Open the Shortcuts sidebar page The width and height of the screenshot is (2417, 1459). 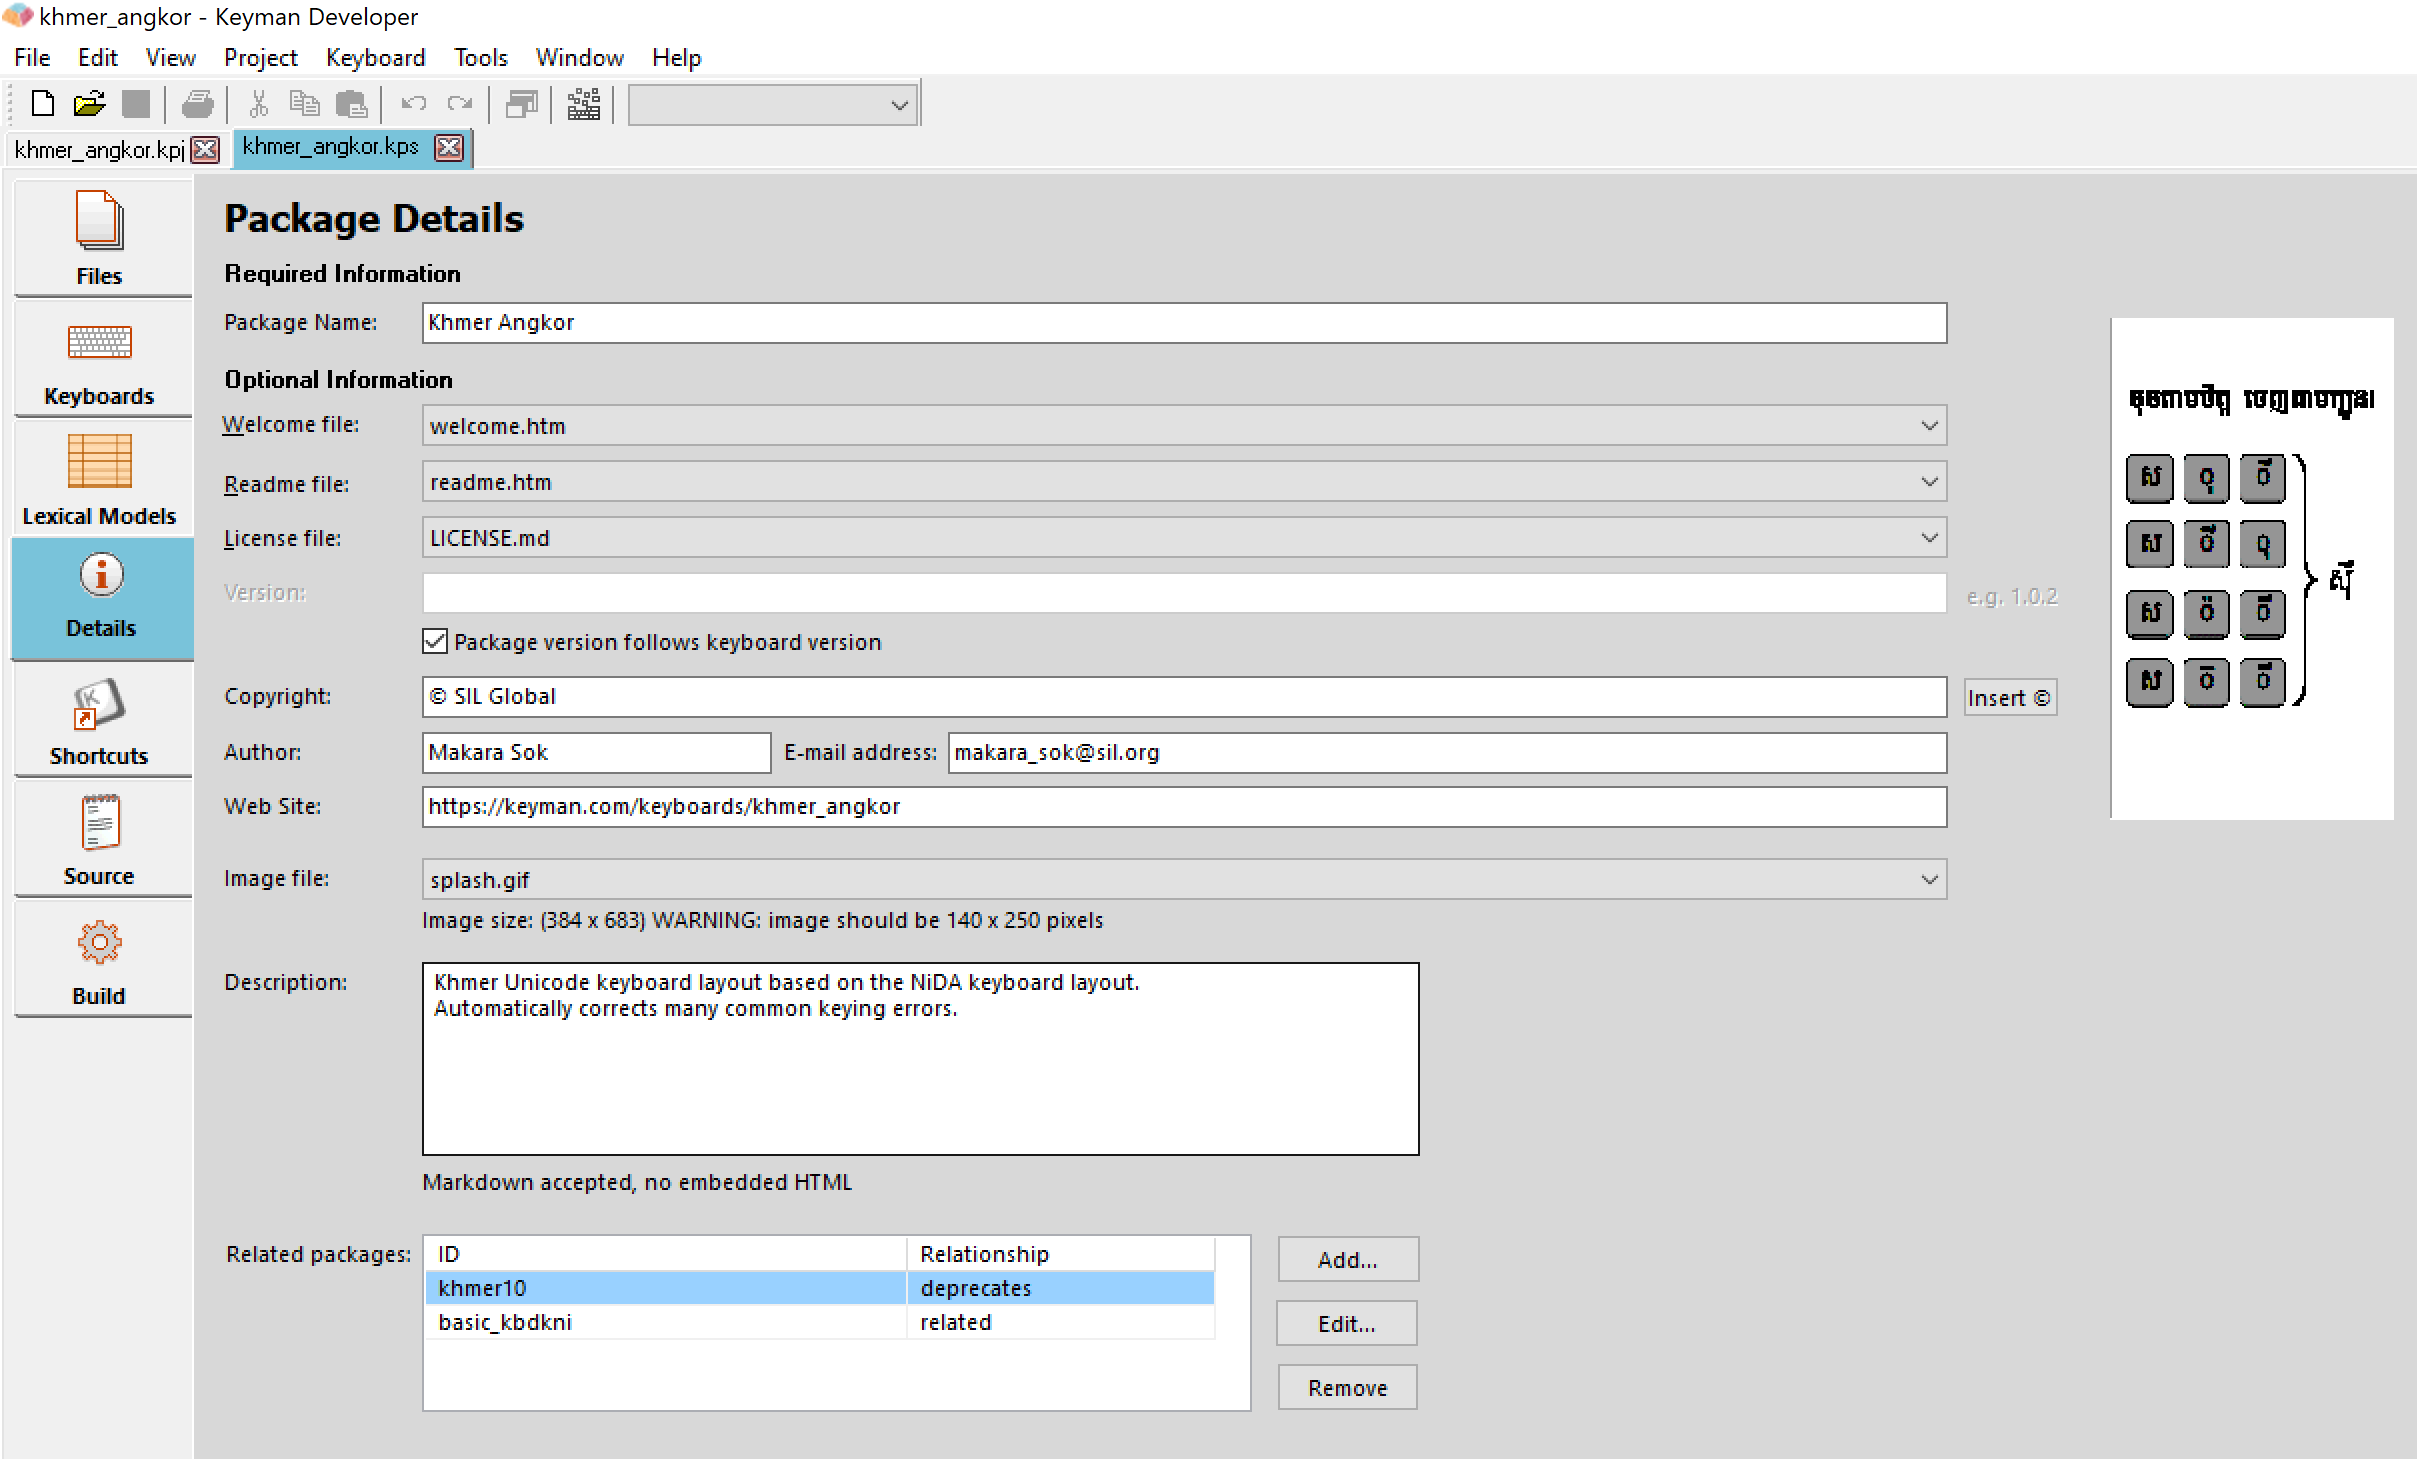(103, 719)
